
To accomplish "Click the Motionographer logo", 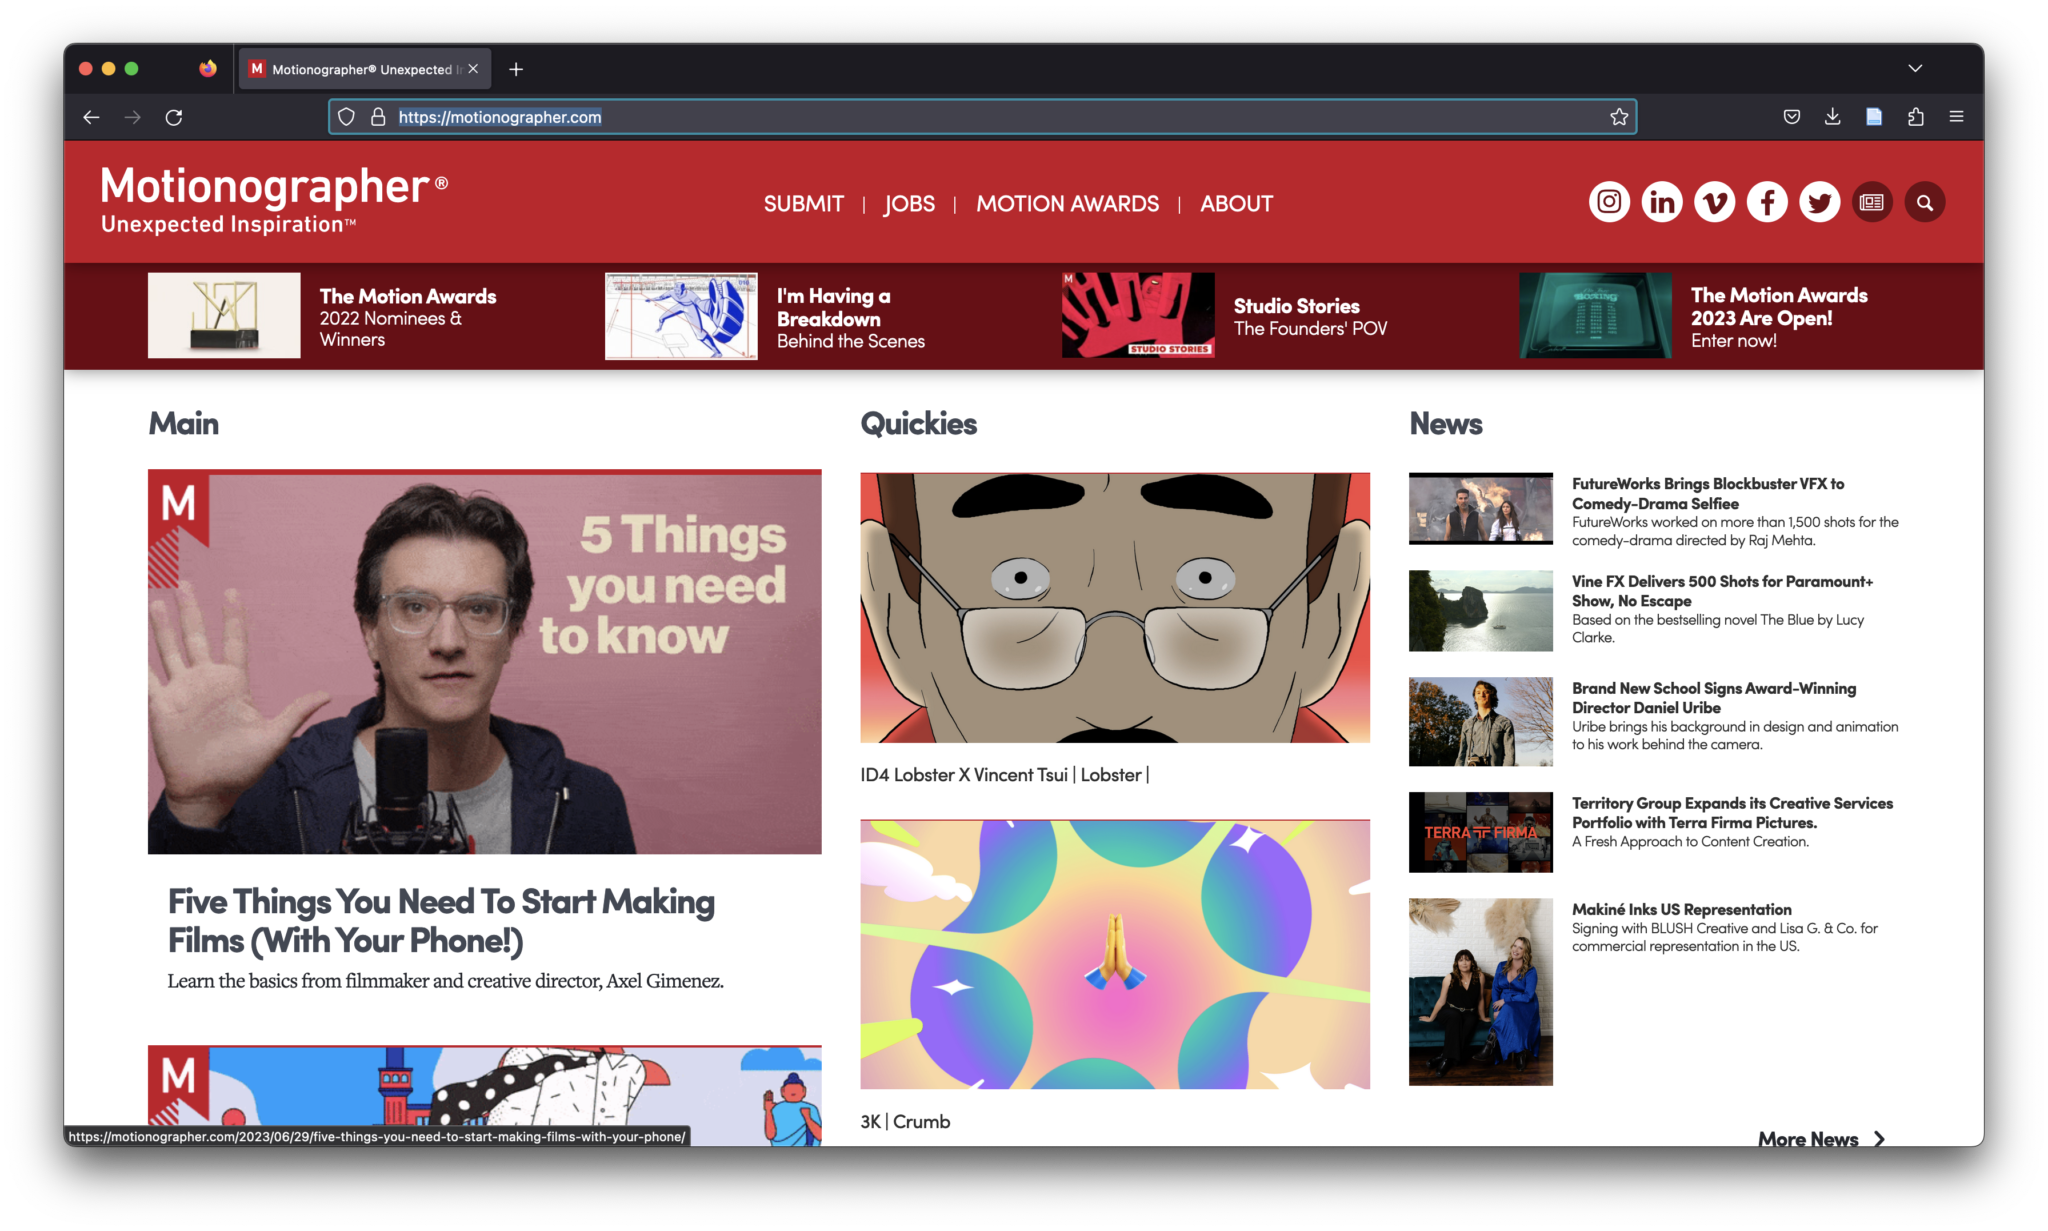I will [274, 200].
